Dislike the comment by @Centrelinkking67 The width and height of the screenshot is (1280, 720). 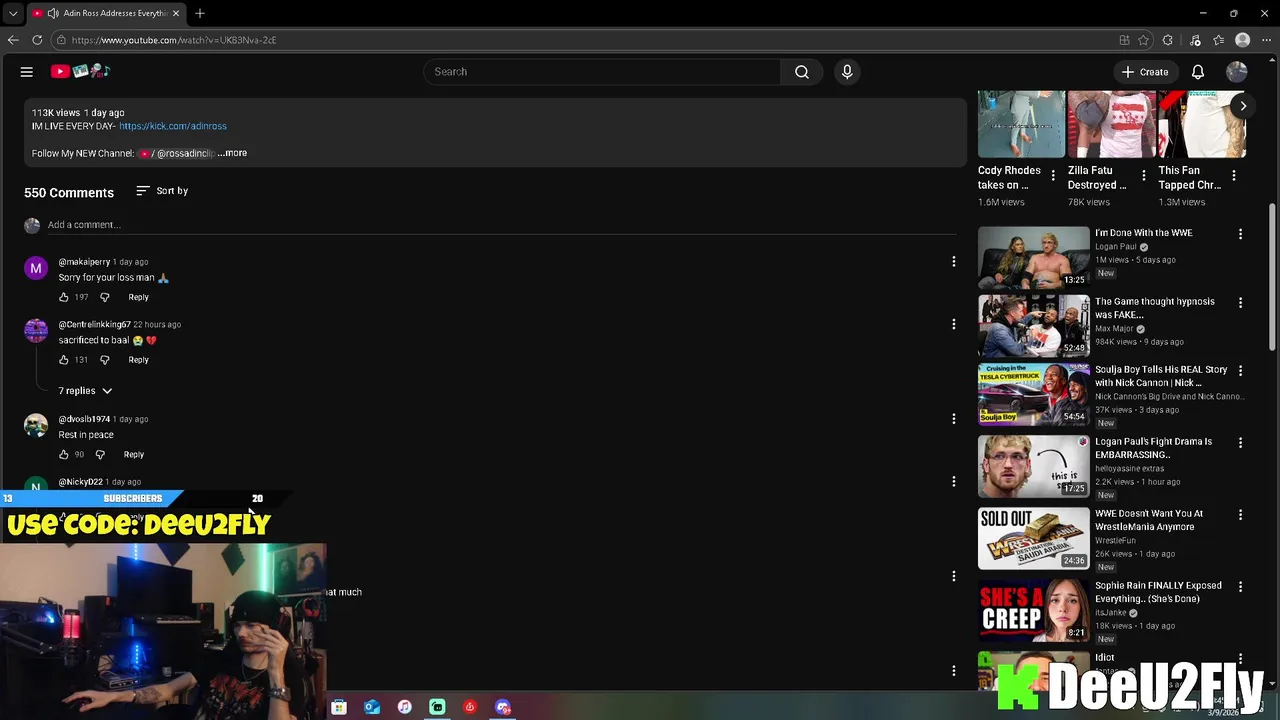click(x=104, y=360)
